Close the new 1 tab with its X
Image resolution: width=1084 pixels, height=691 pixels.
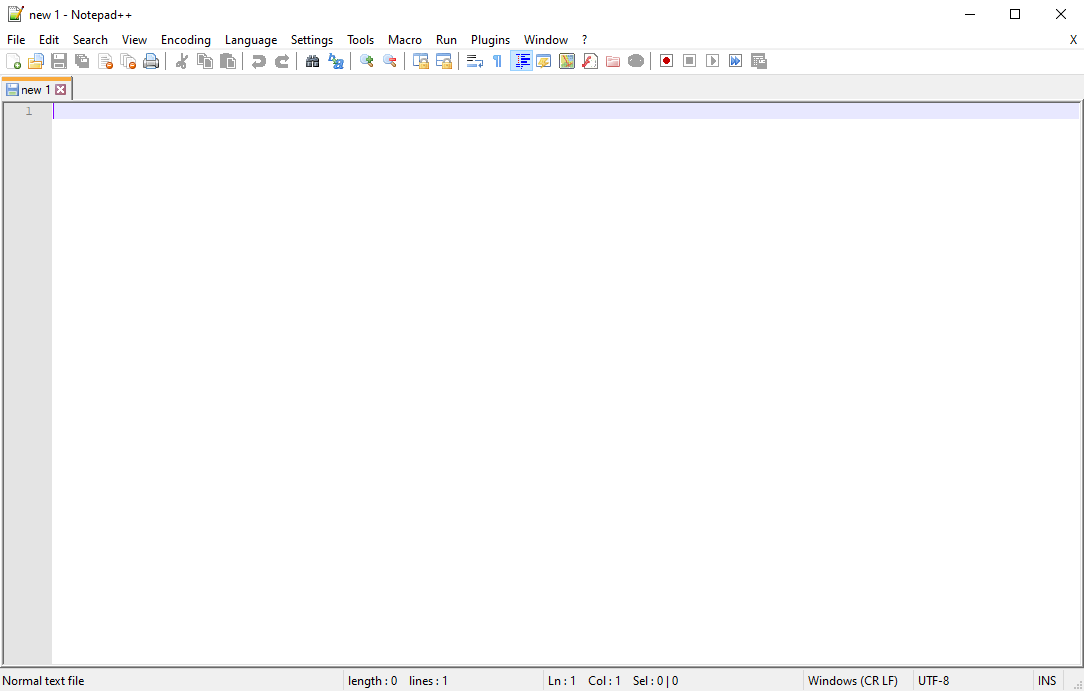click(61, 90)
